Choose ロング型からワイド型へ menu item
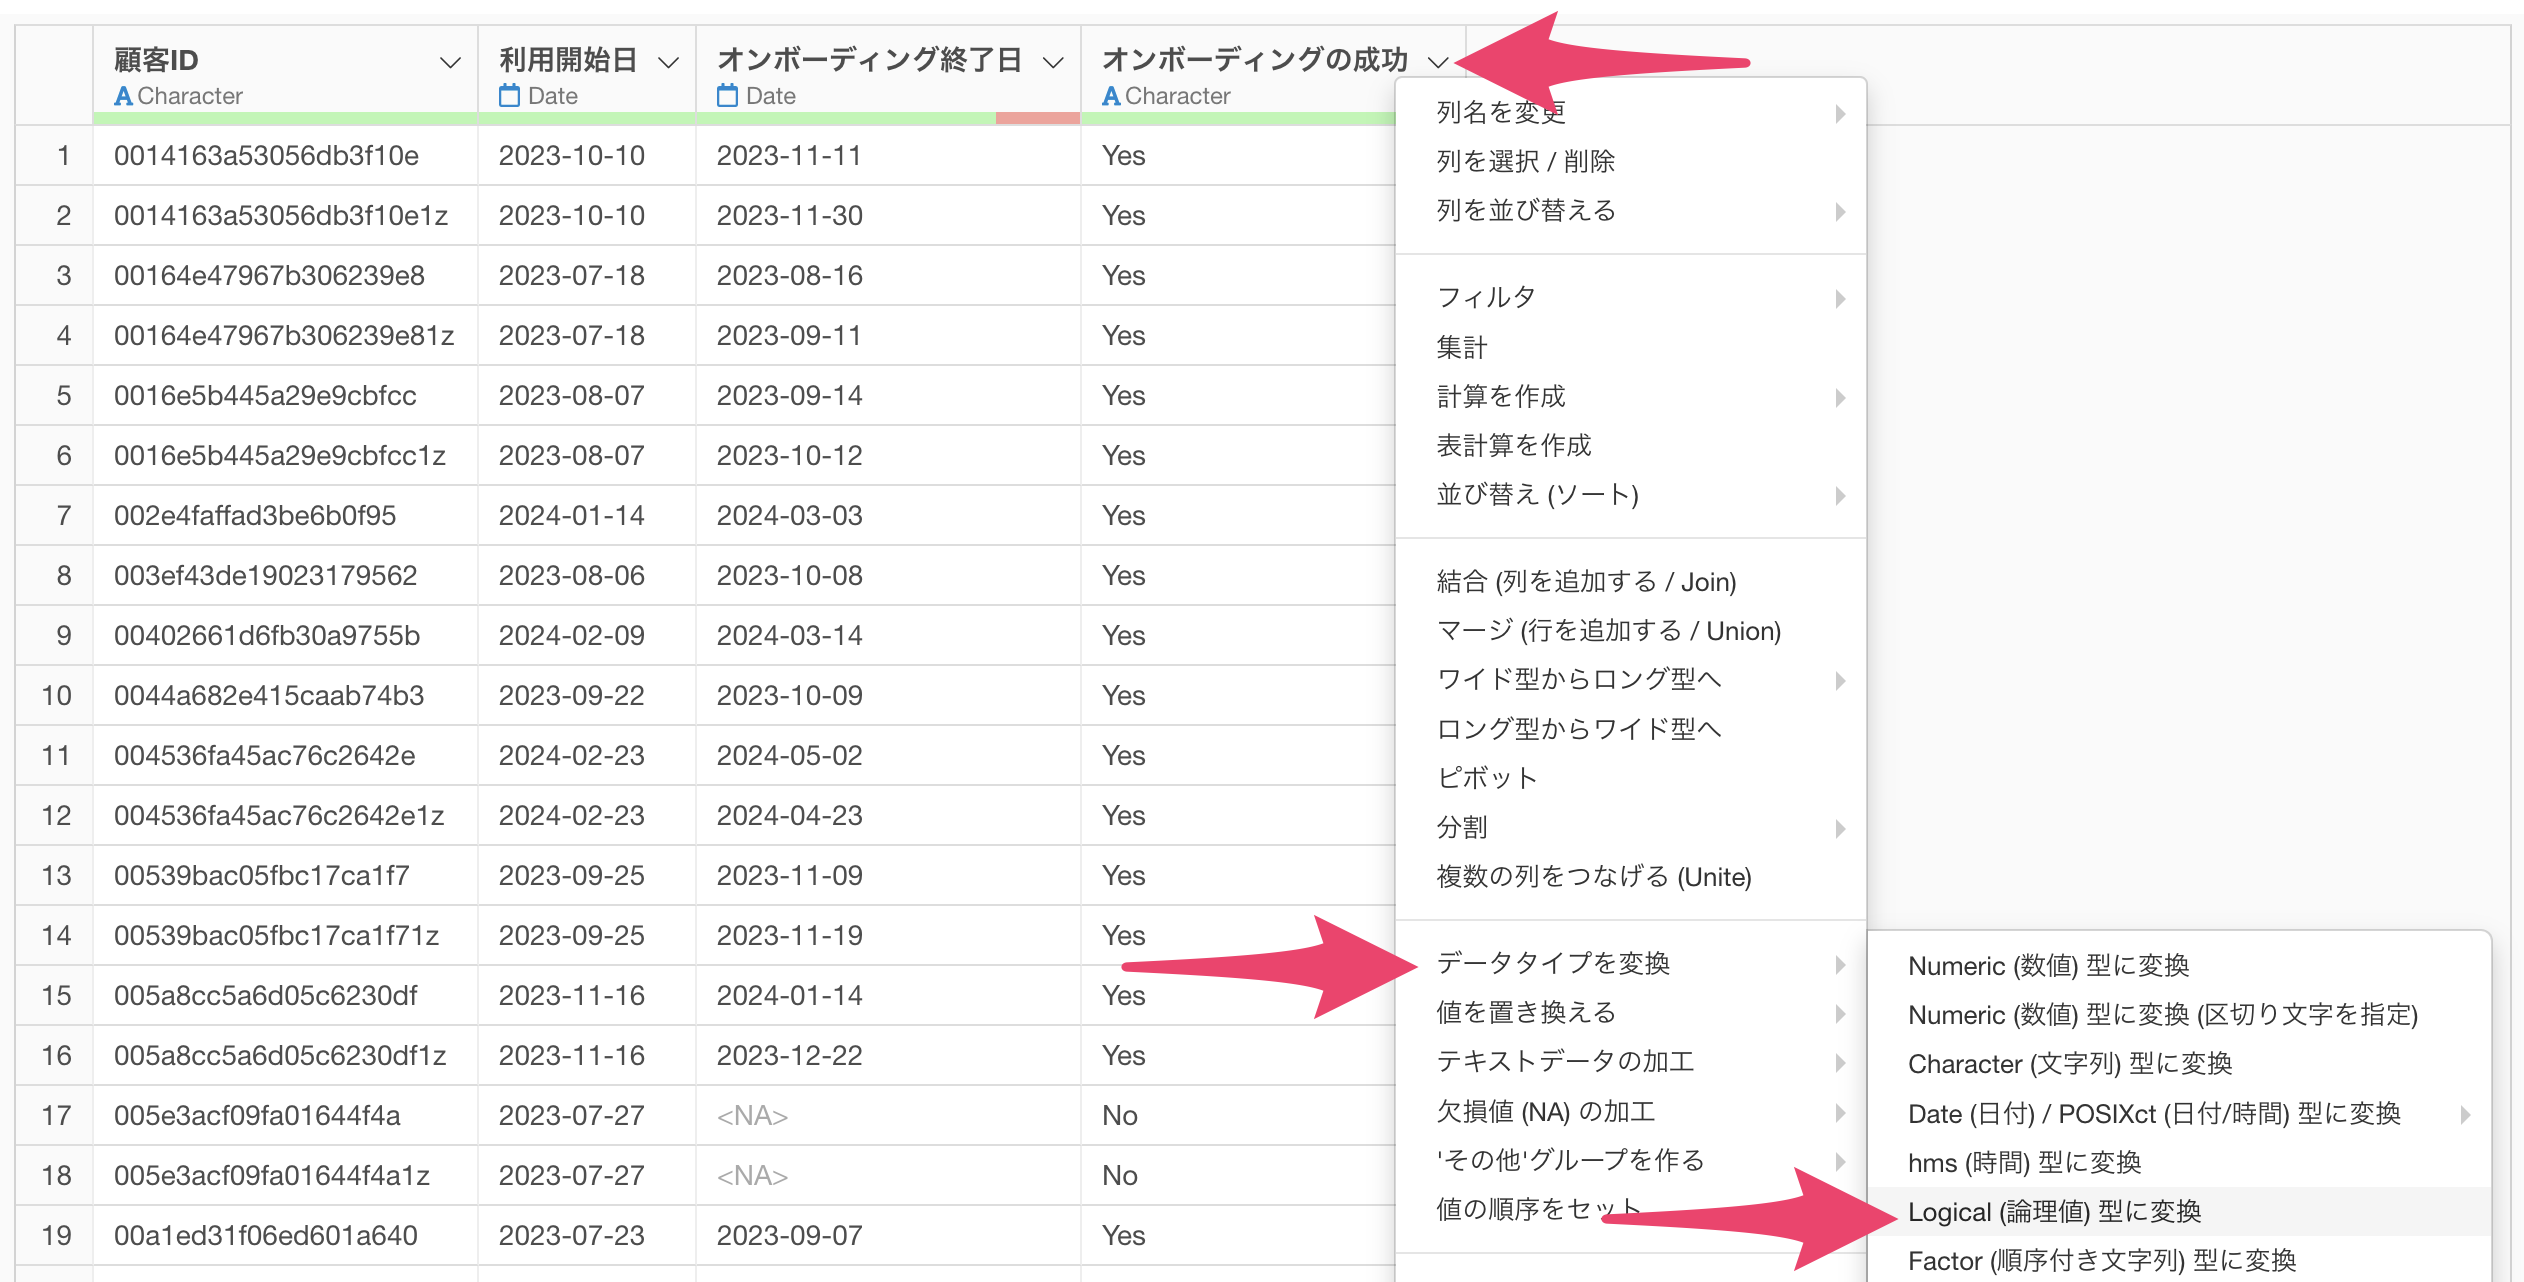This screenshot has width=2524, height=1282. pos(1630,728)
